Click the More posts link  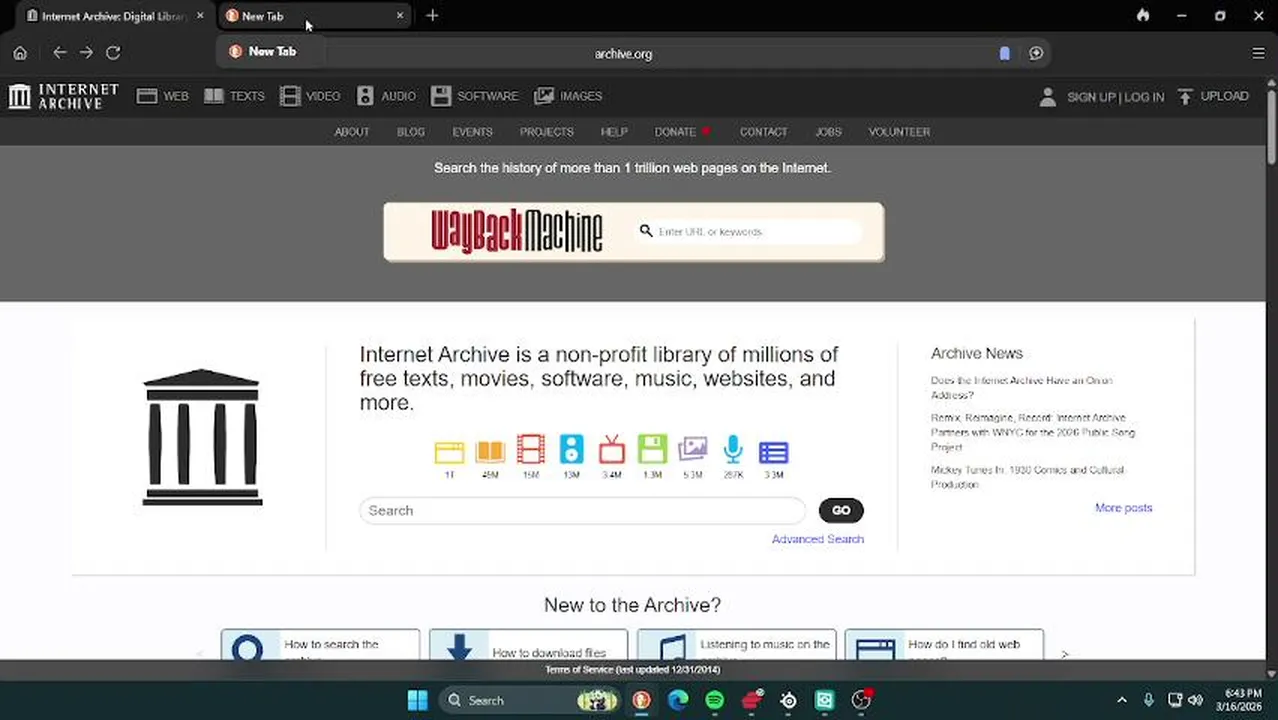pyautogui.click(x=1124, y=508)
